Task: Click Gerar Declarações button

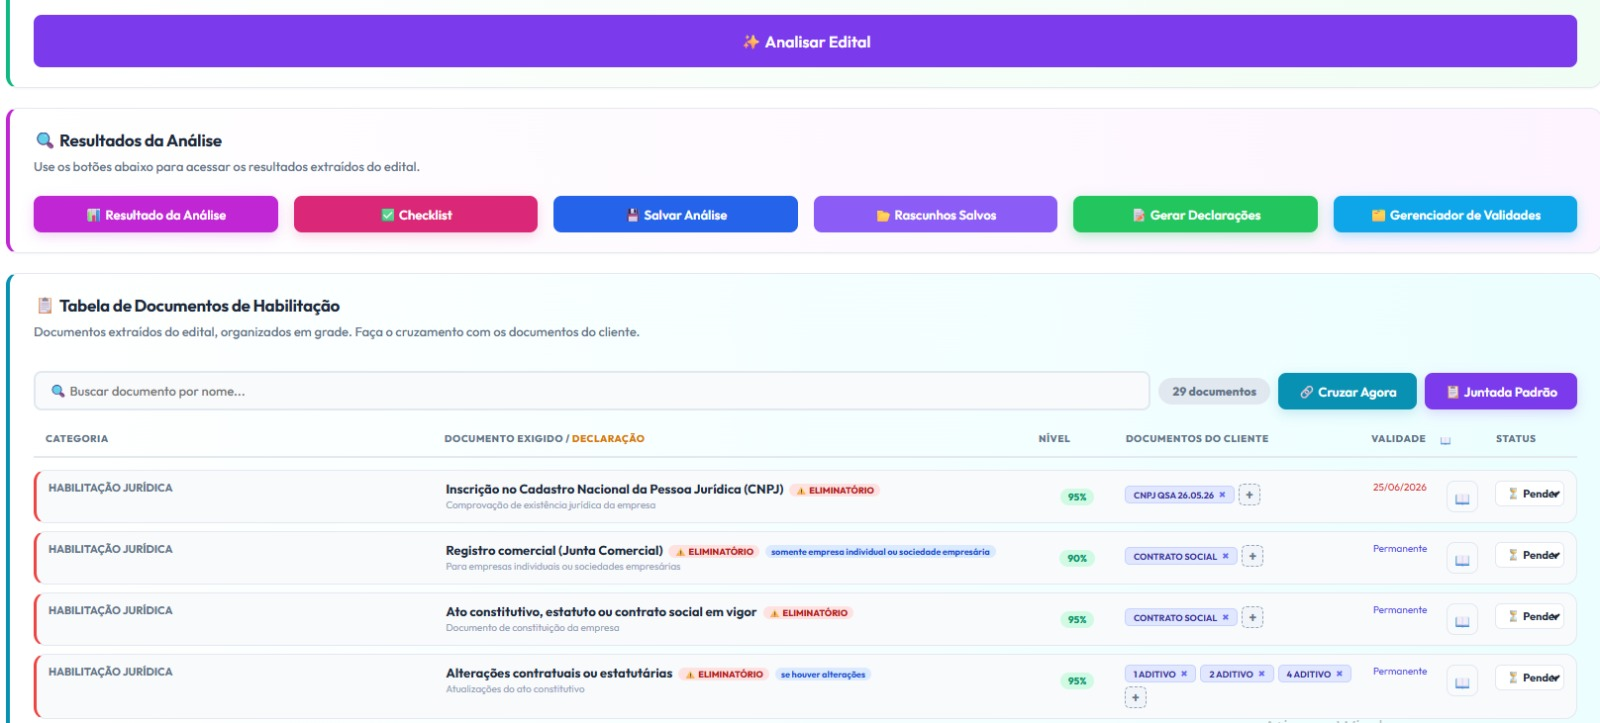Action: tap(1195, 214)
